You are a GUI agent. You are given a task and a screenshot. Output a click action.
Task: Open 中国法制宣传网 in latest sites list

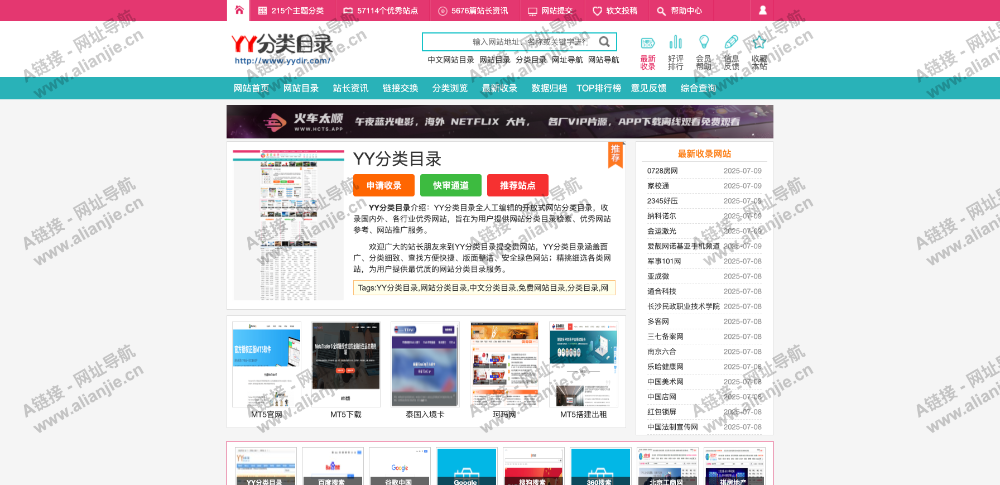point(673,427)
